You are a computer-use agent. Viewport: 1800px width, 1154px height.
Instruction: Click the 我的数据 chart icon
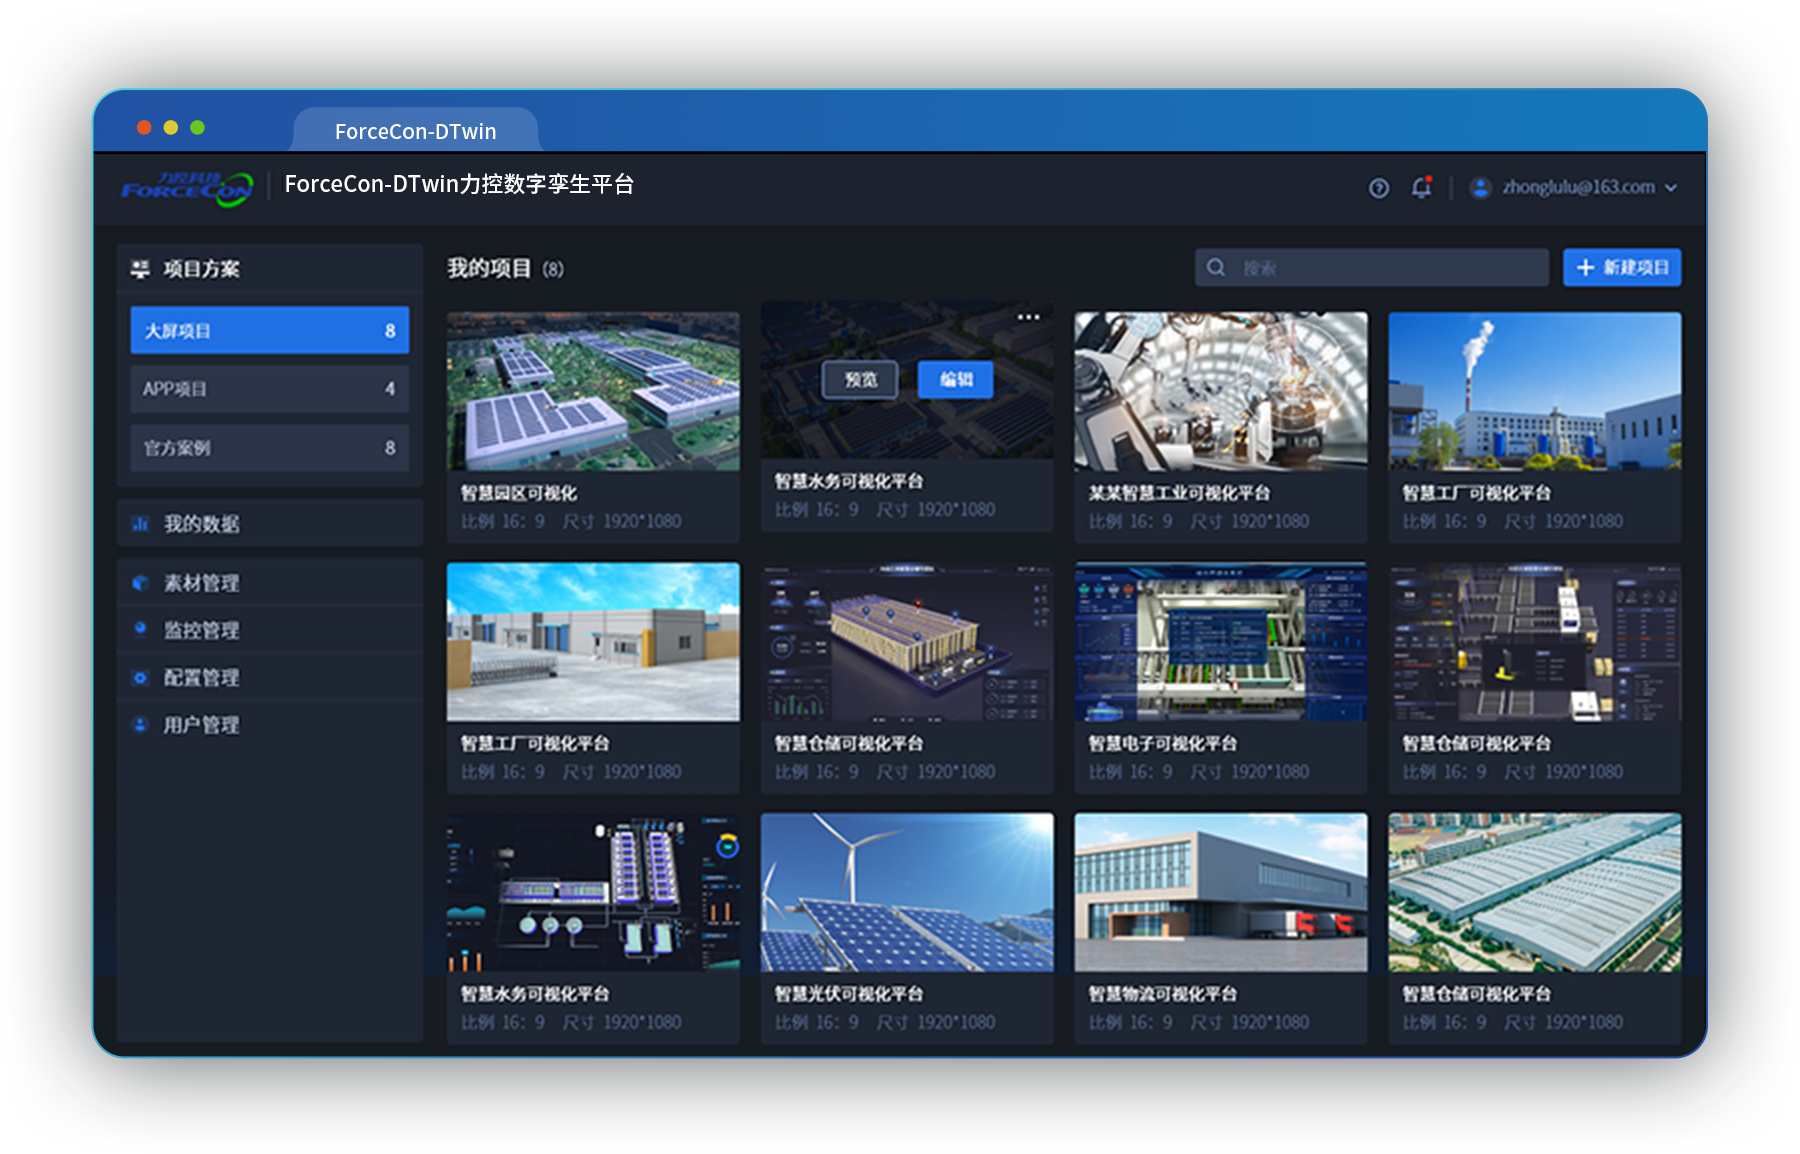click(x=140, y=524)
